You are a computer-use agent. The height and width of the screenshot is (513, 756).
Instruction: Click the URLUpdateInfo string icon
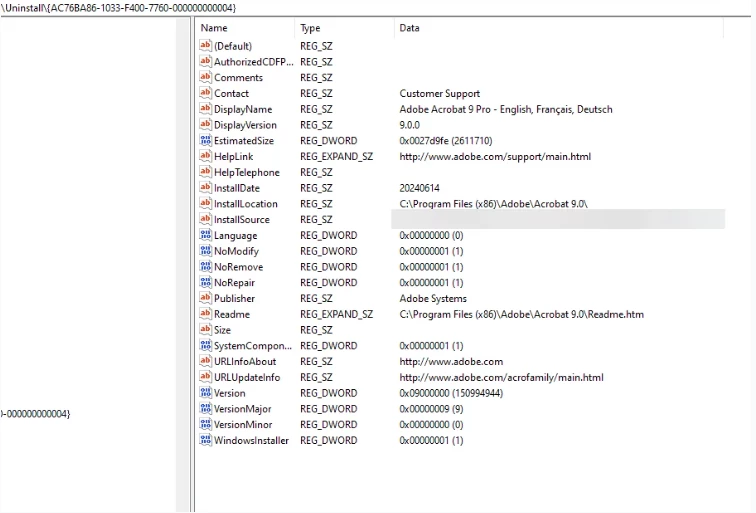click(x=205, y=377)
